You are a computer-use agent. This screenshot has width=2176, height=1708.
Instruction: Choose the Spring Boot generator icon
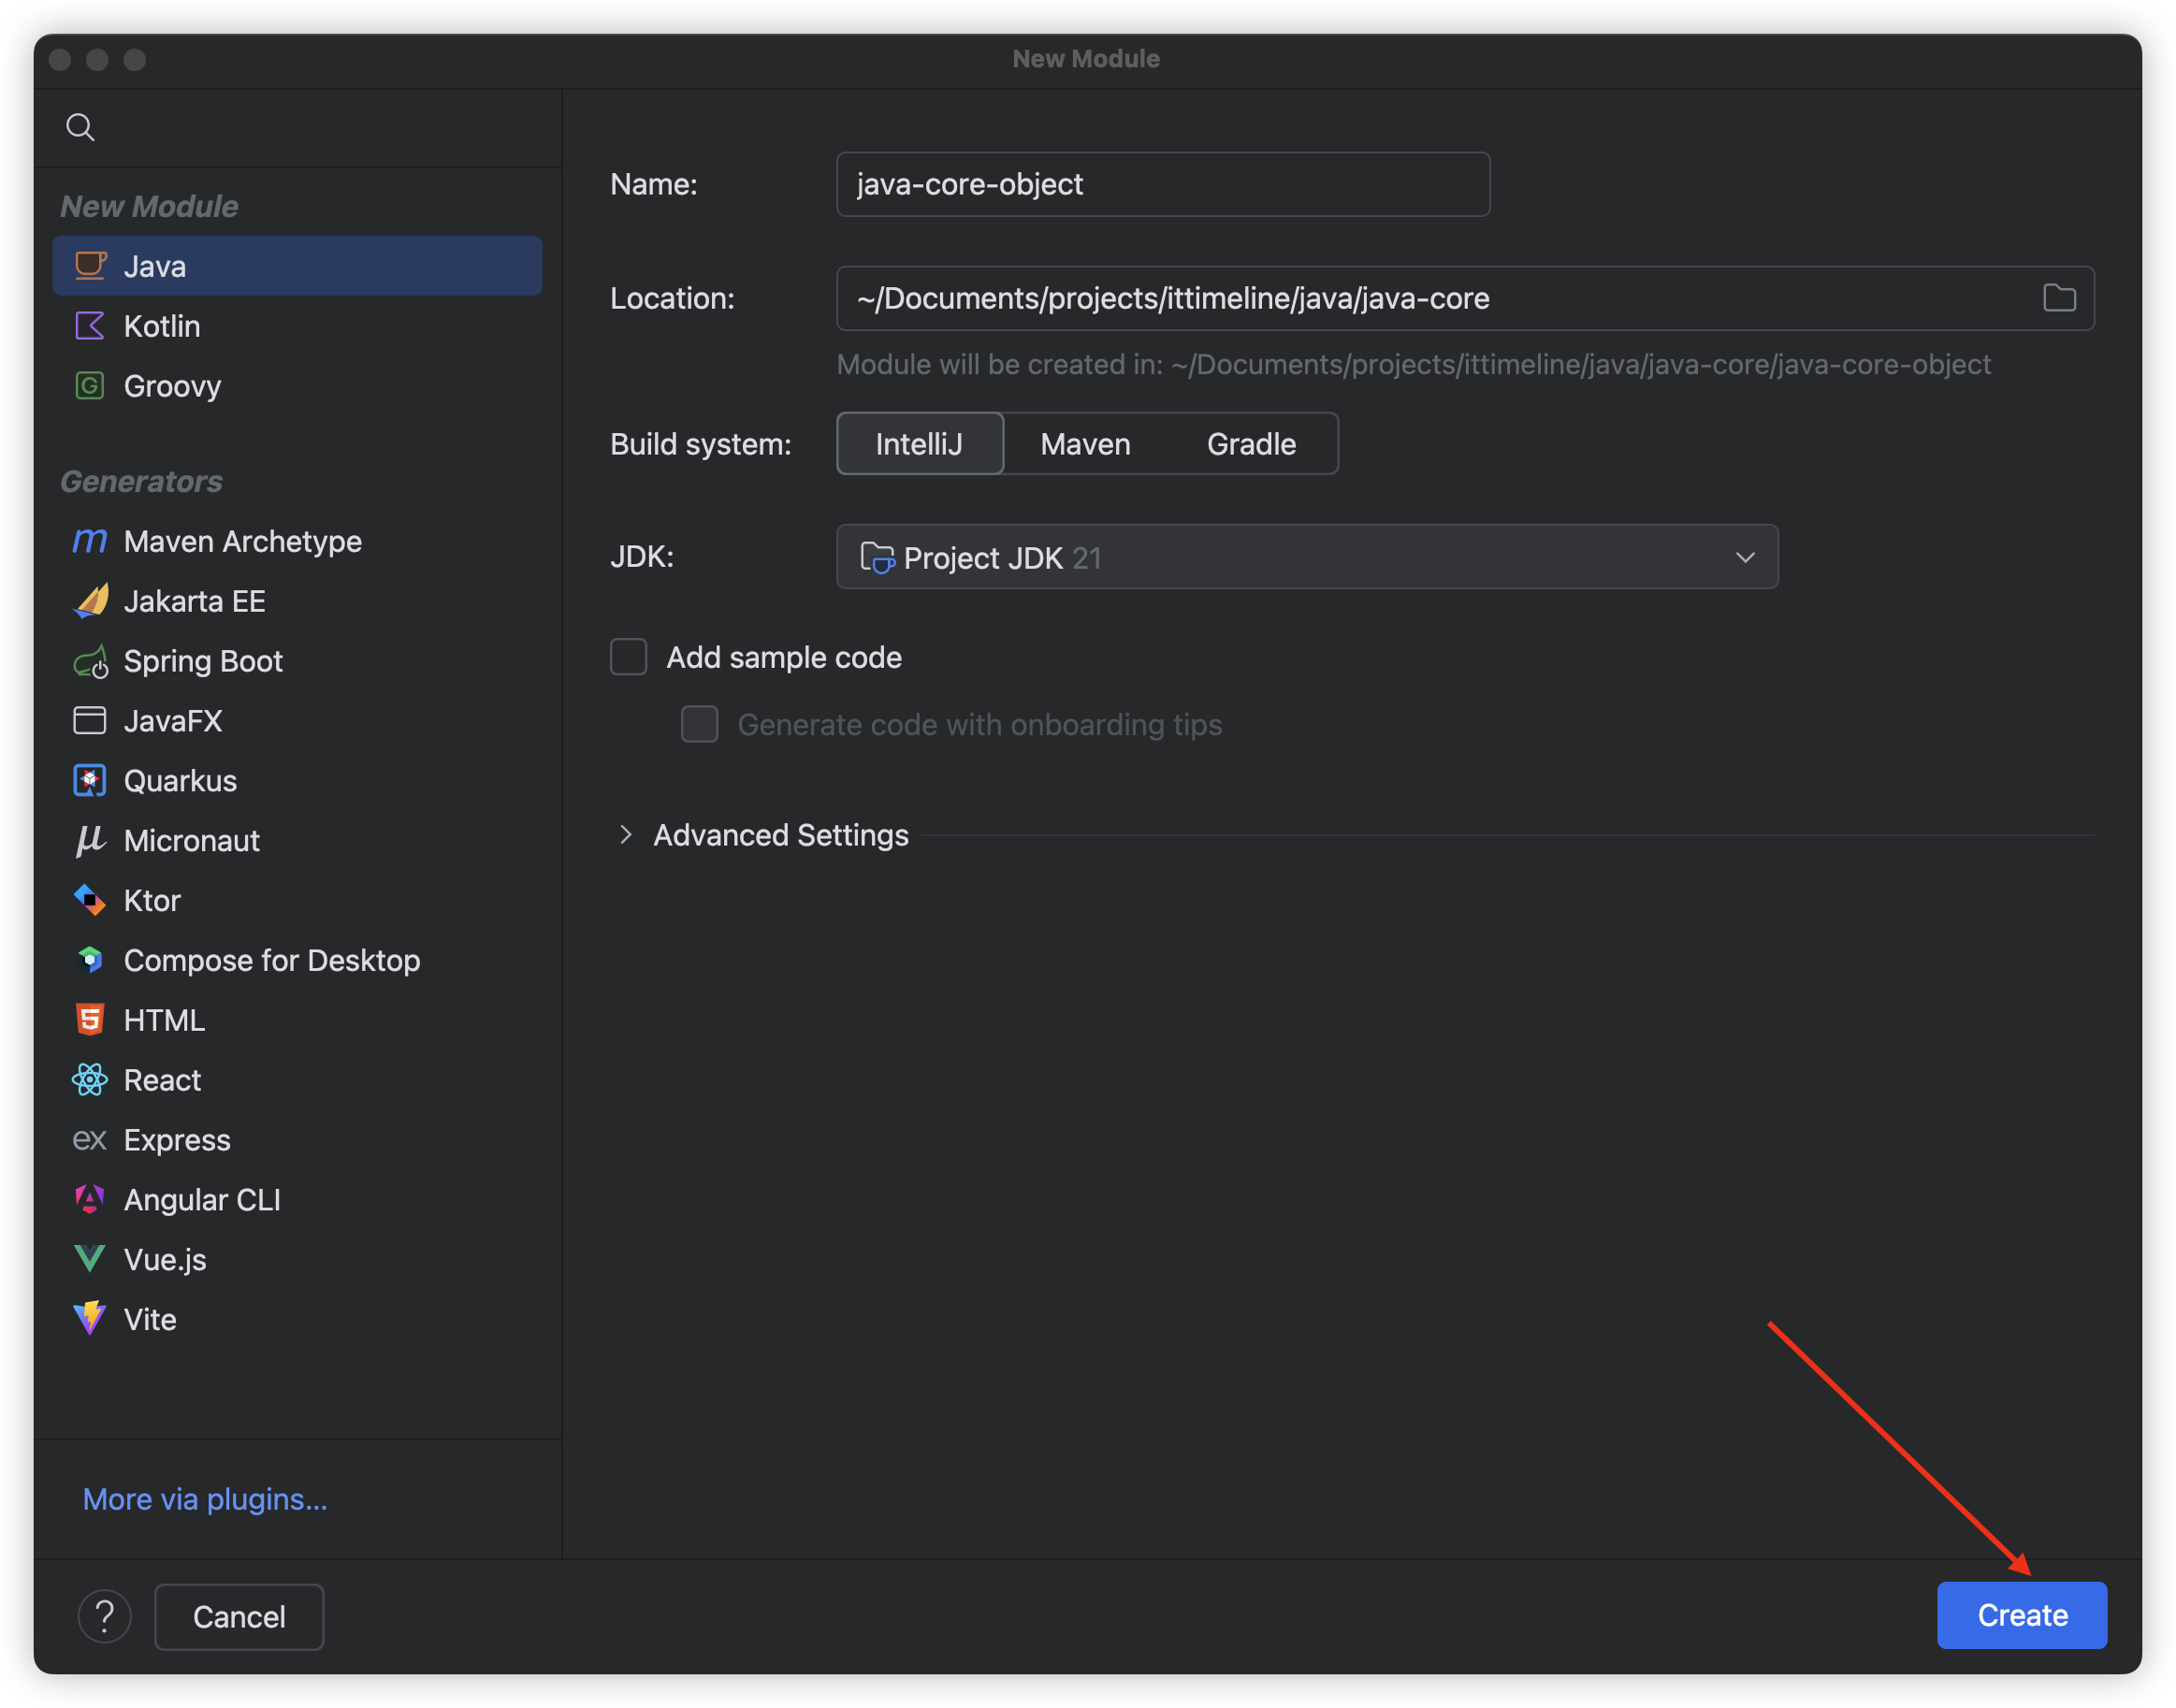tap(90, 661)
